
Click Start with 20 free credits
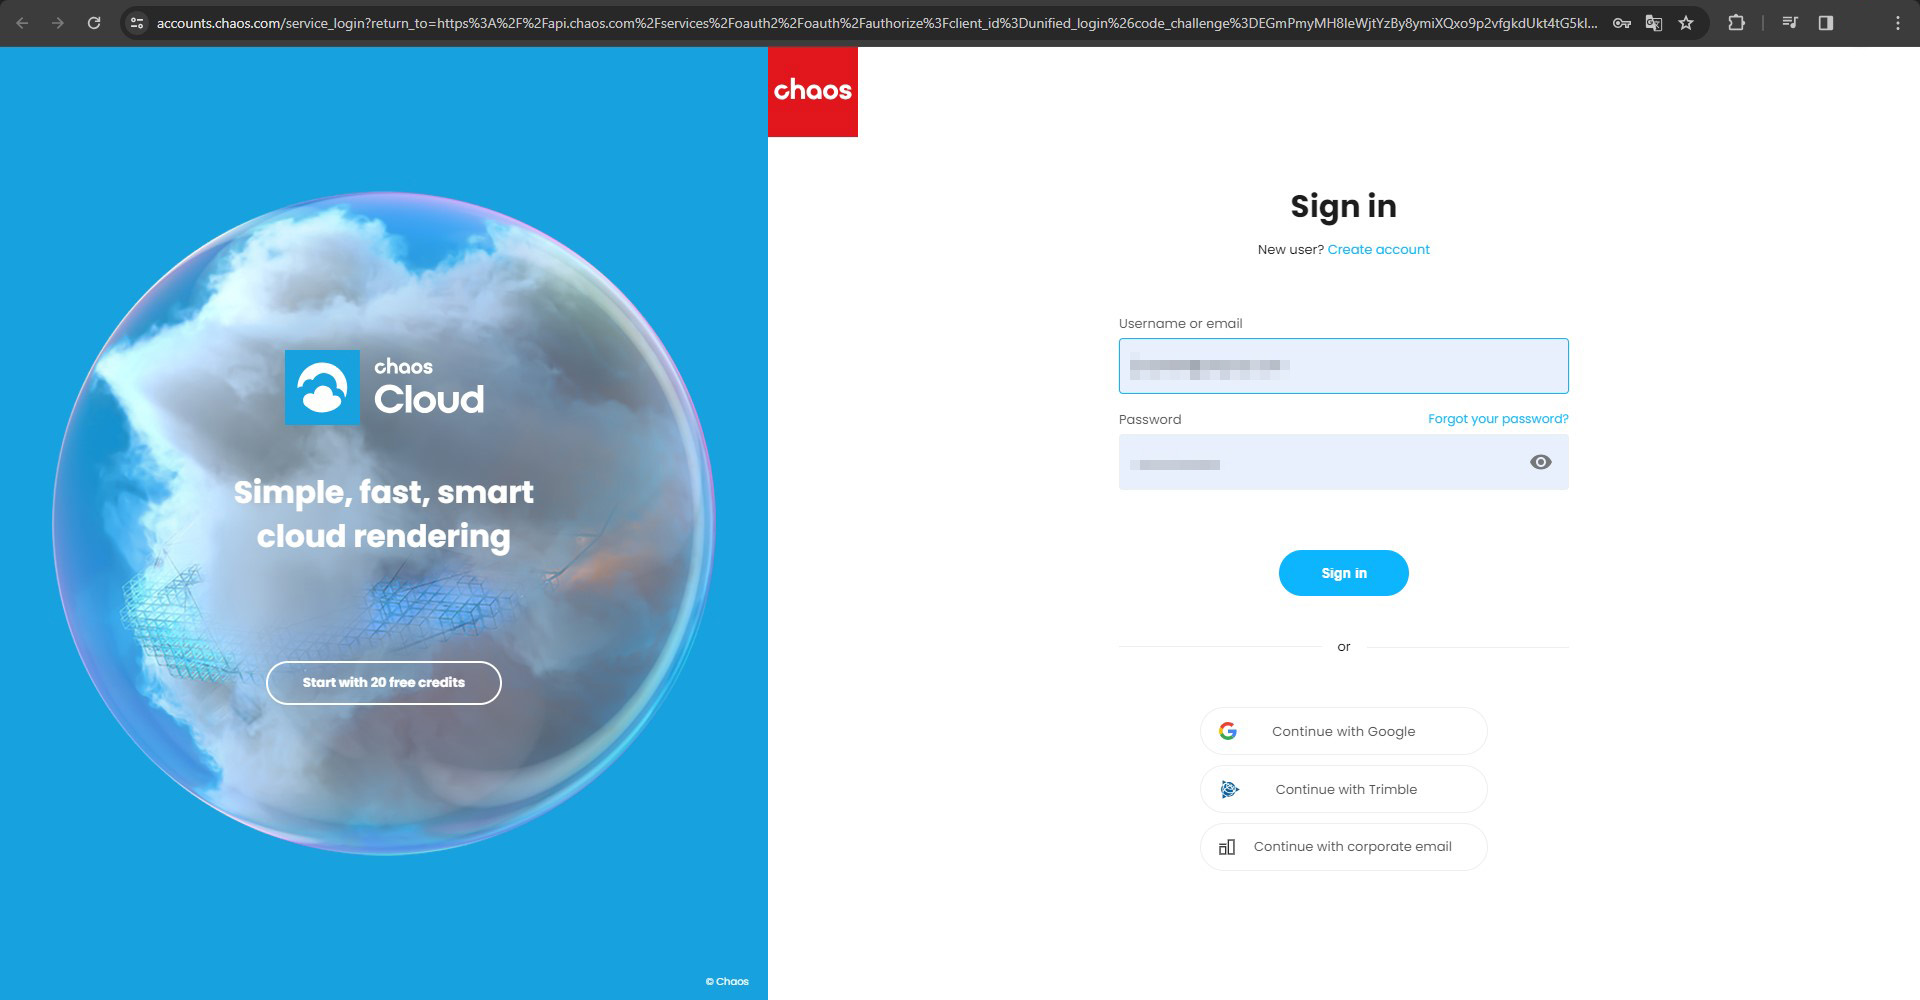pos(384,683)
